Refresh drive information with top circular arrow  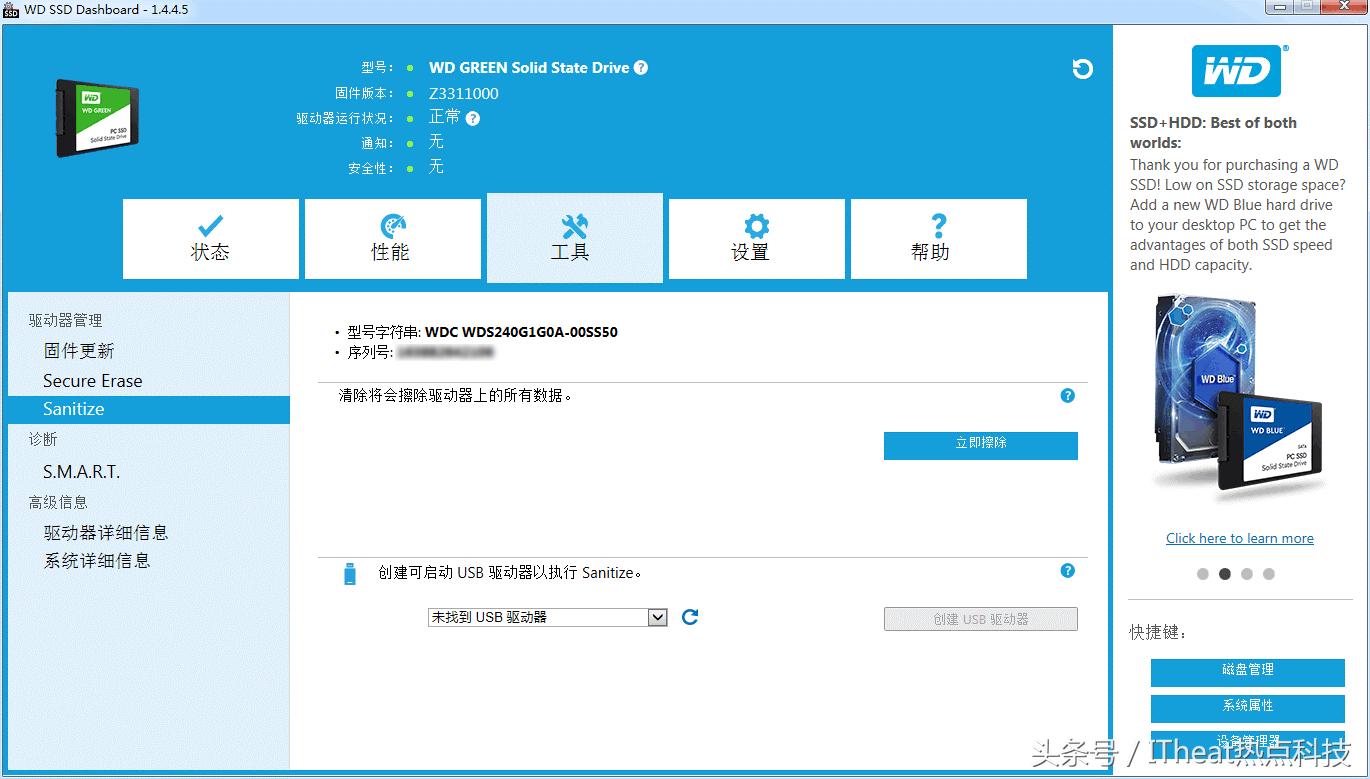tap(1083, 69)
